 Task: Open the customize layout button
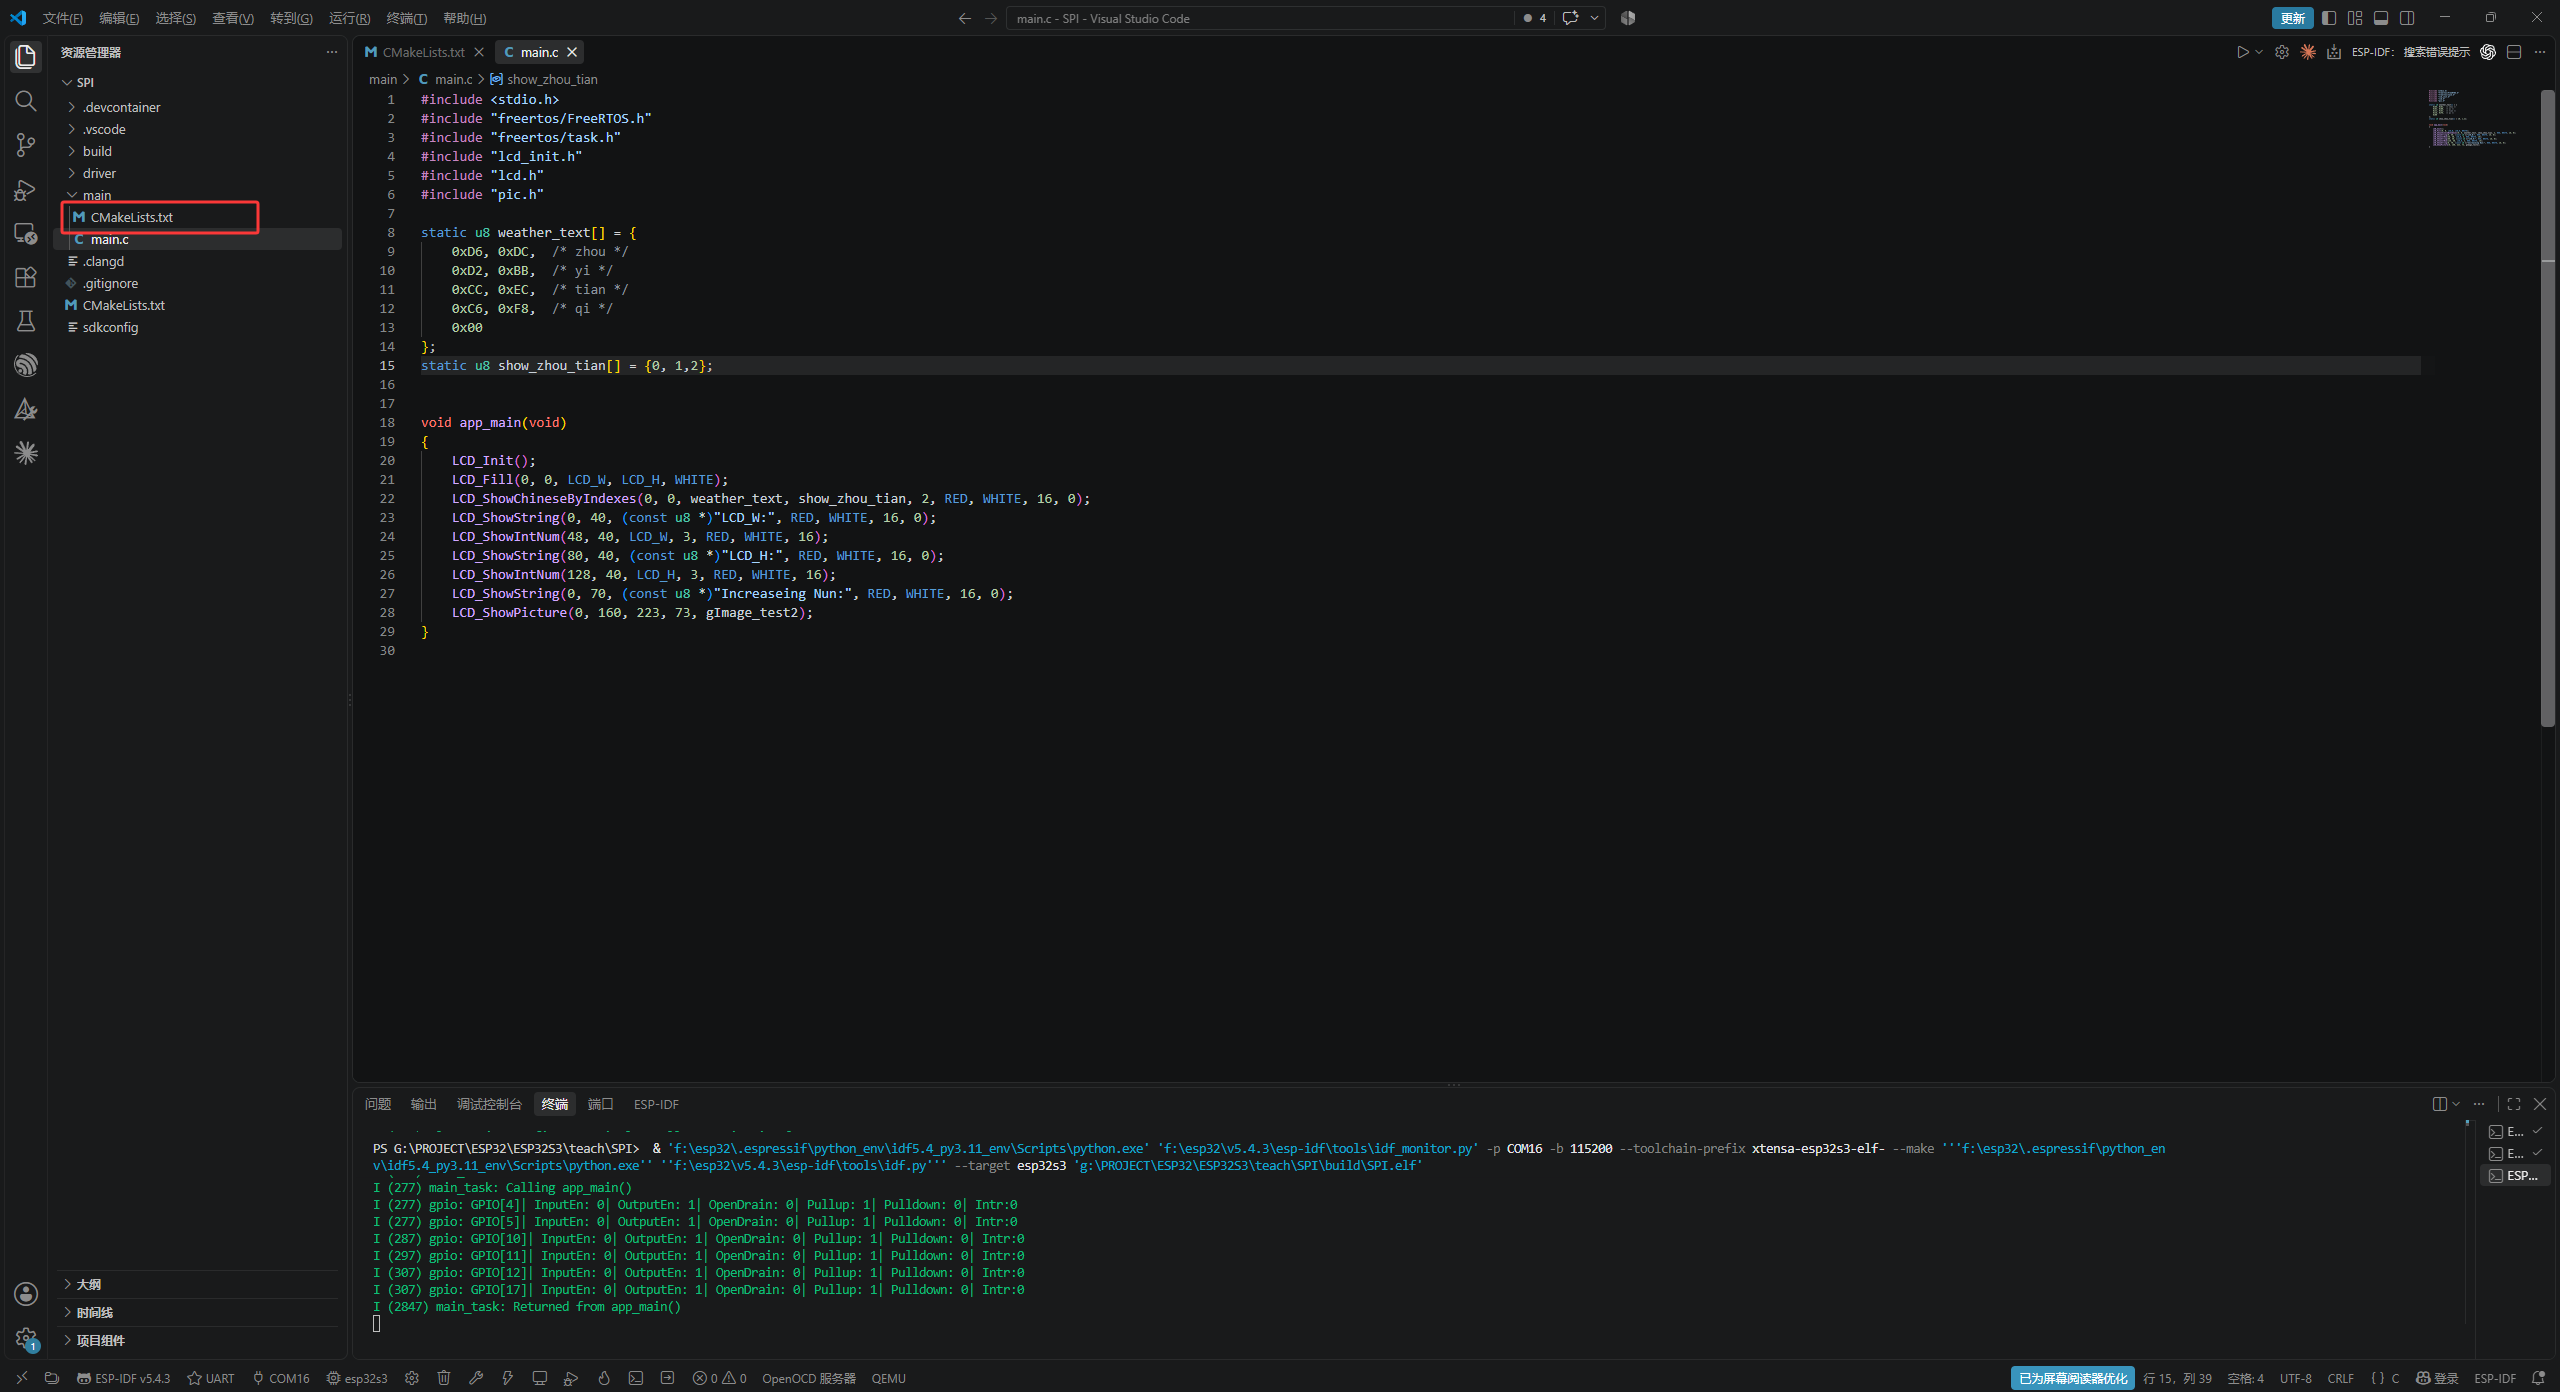click(x=2355, y=18)
